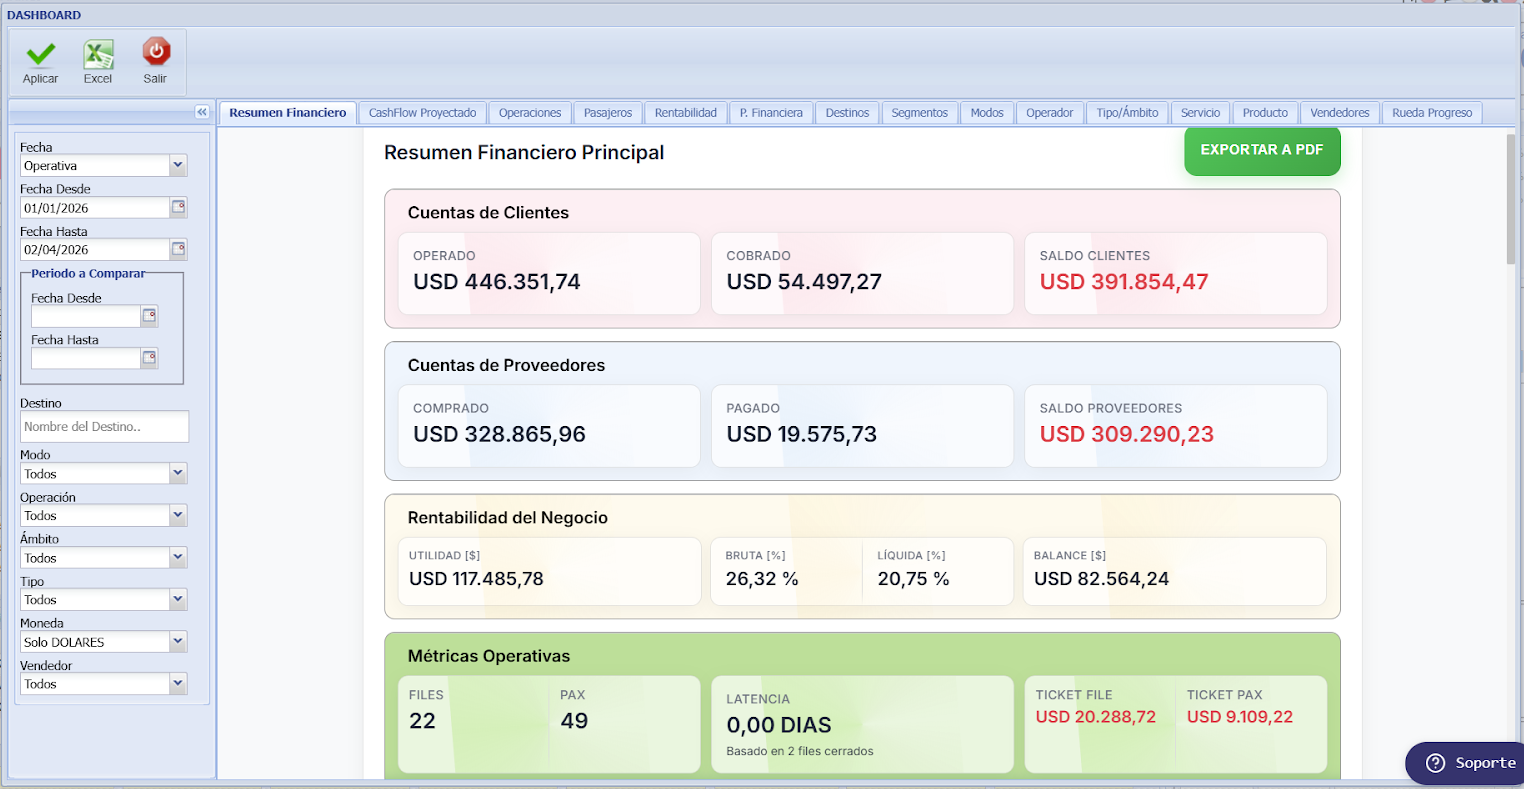The width and height of the screenshot is (1524, 789).
Task: Open the Rentabilidad tab
Action: [685, 112]
